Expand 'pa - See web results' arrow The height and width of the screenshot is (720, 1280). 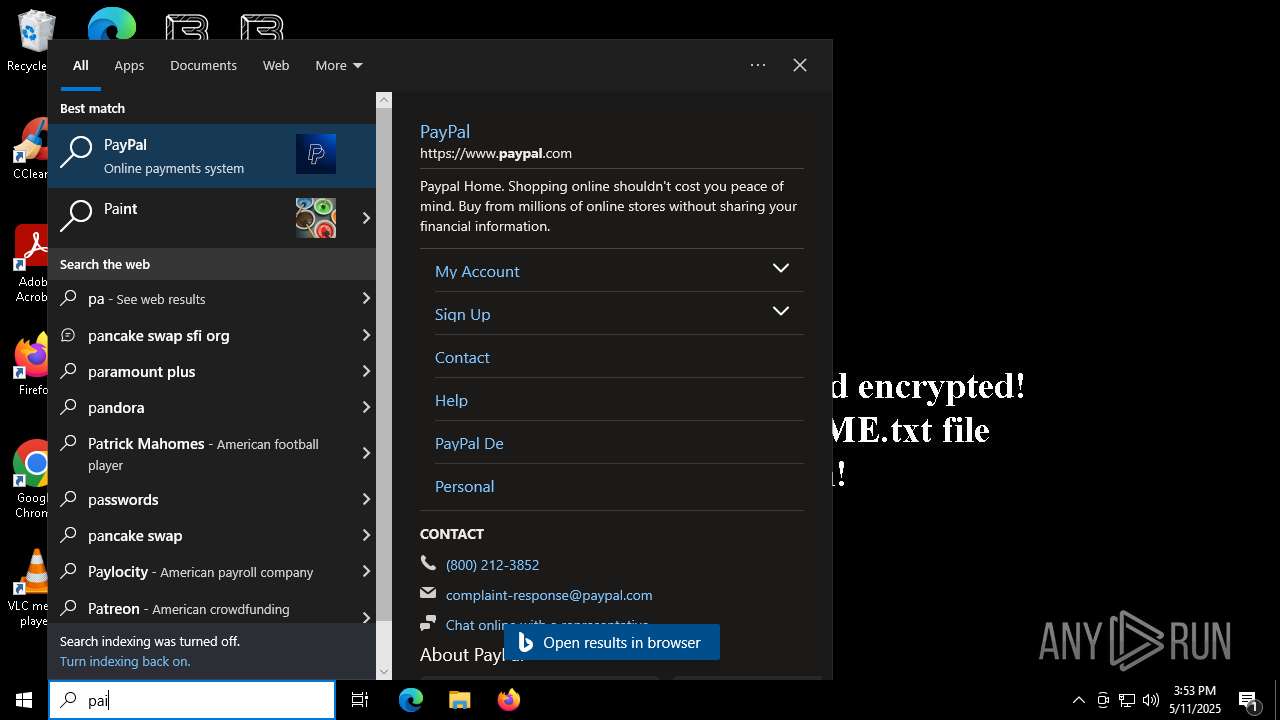coord(366,298)
